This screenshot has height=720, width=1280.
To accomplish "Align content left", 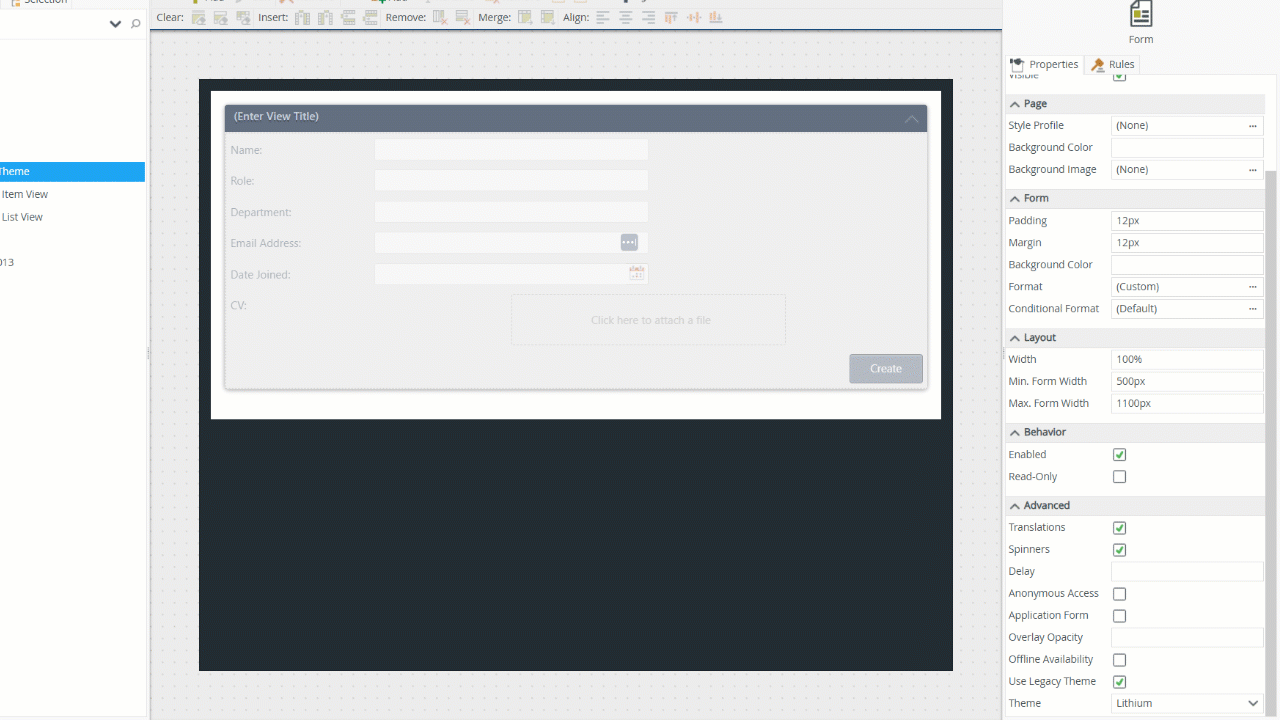I will tap(603, 17).
